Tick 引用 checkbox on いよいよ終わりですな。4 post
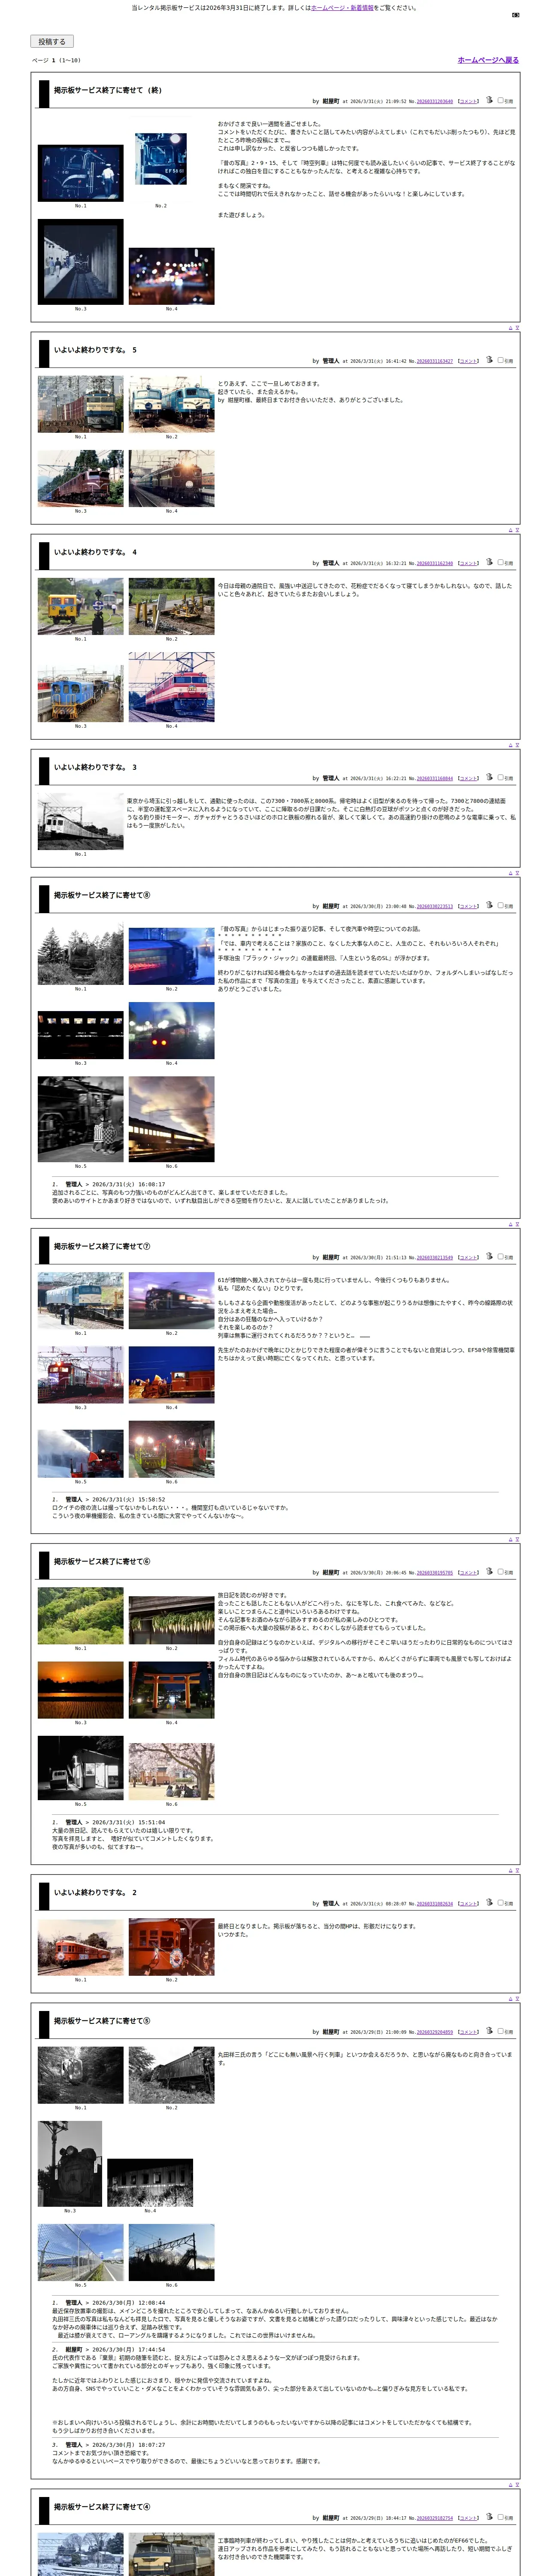 coord(500,562)
